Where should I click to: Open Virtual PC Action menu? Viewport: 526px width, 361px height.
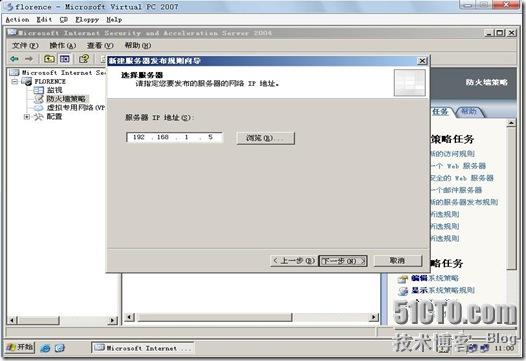(17, 20)
